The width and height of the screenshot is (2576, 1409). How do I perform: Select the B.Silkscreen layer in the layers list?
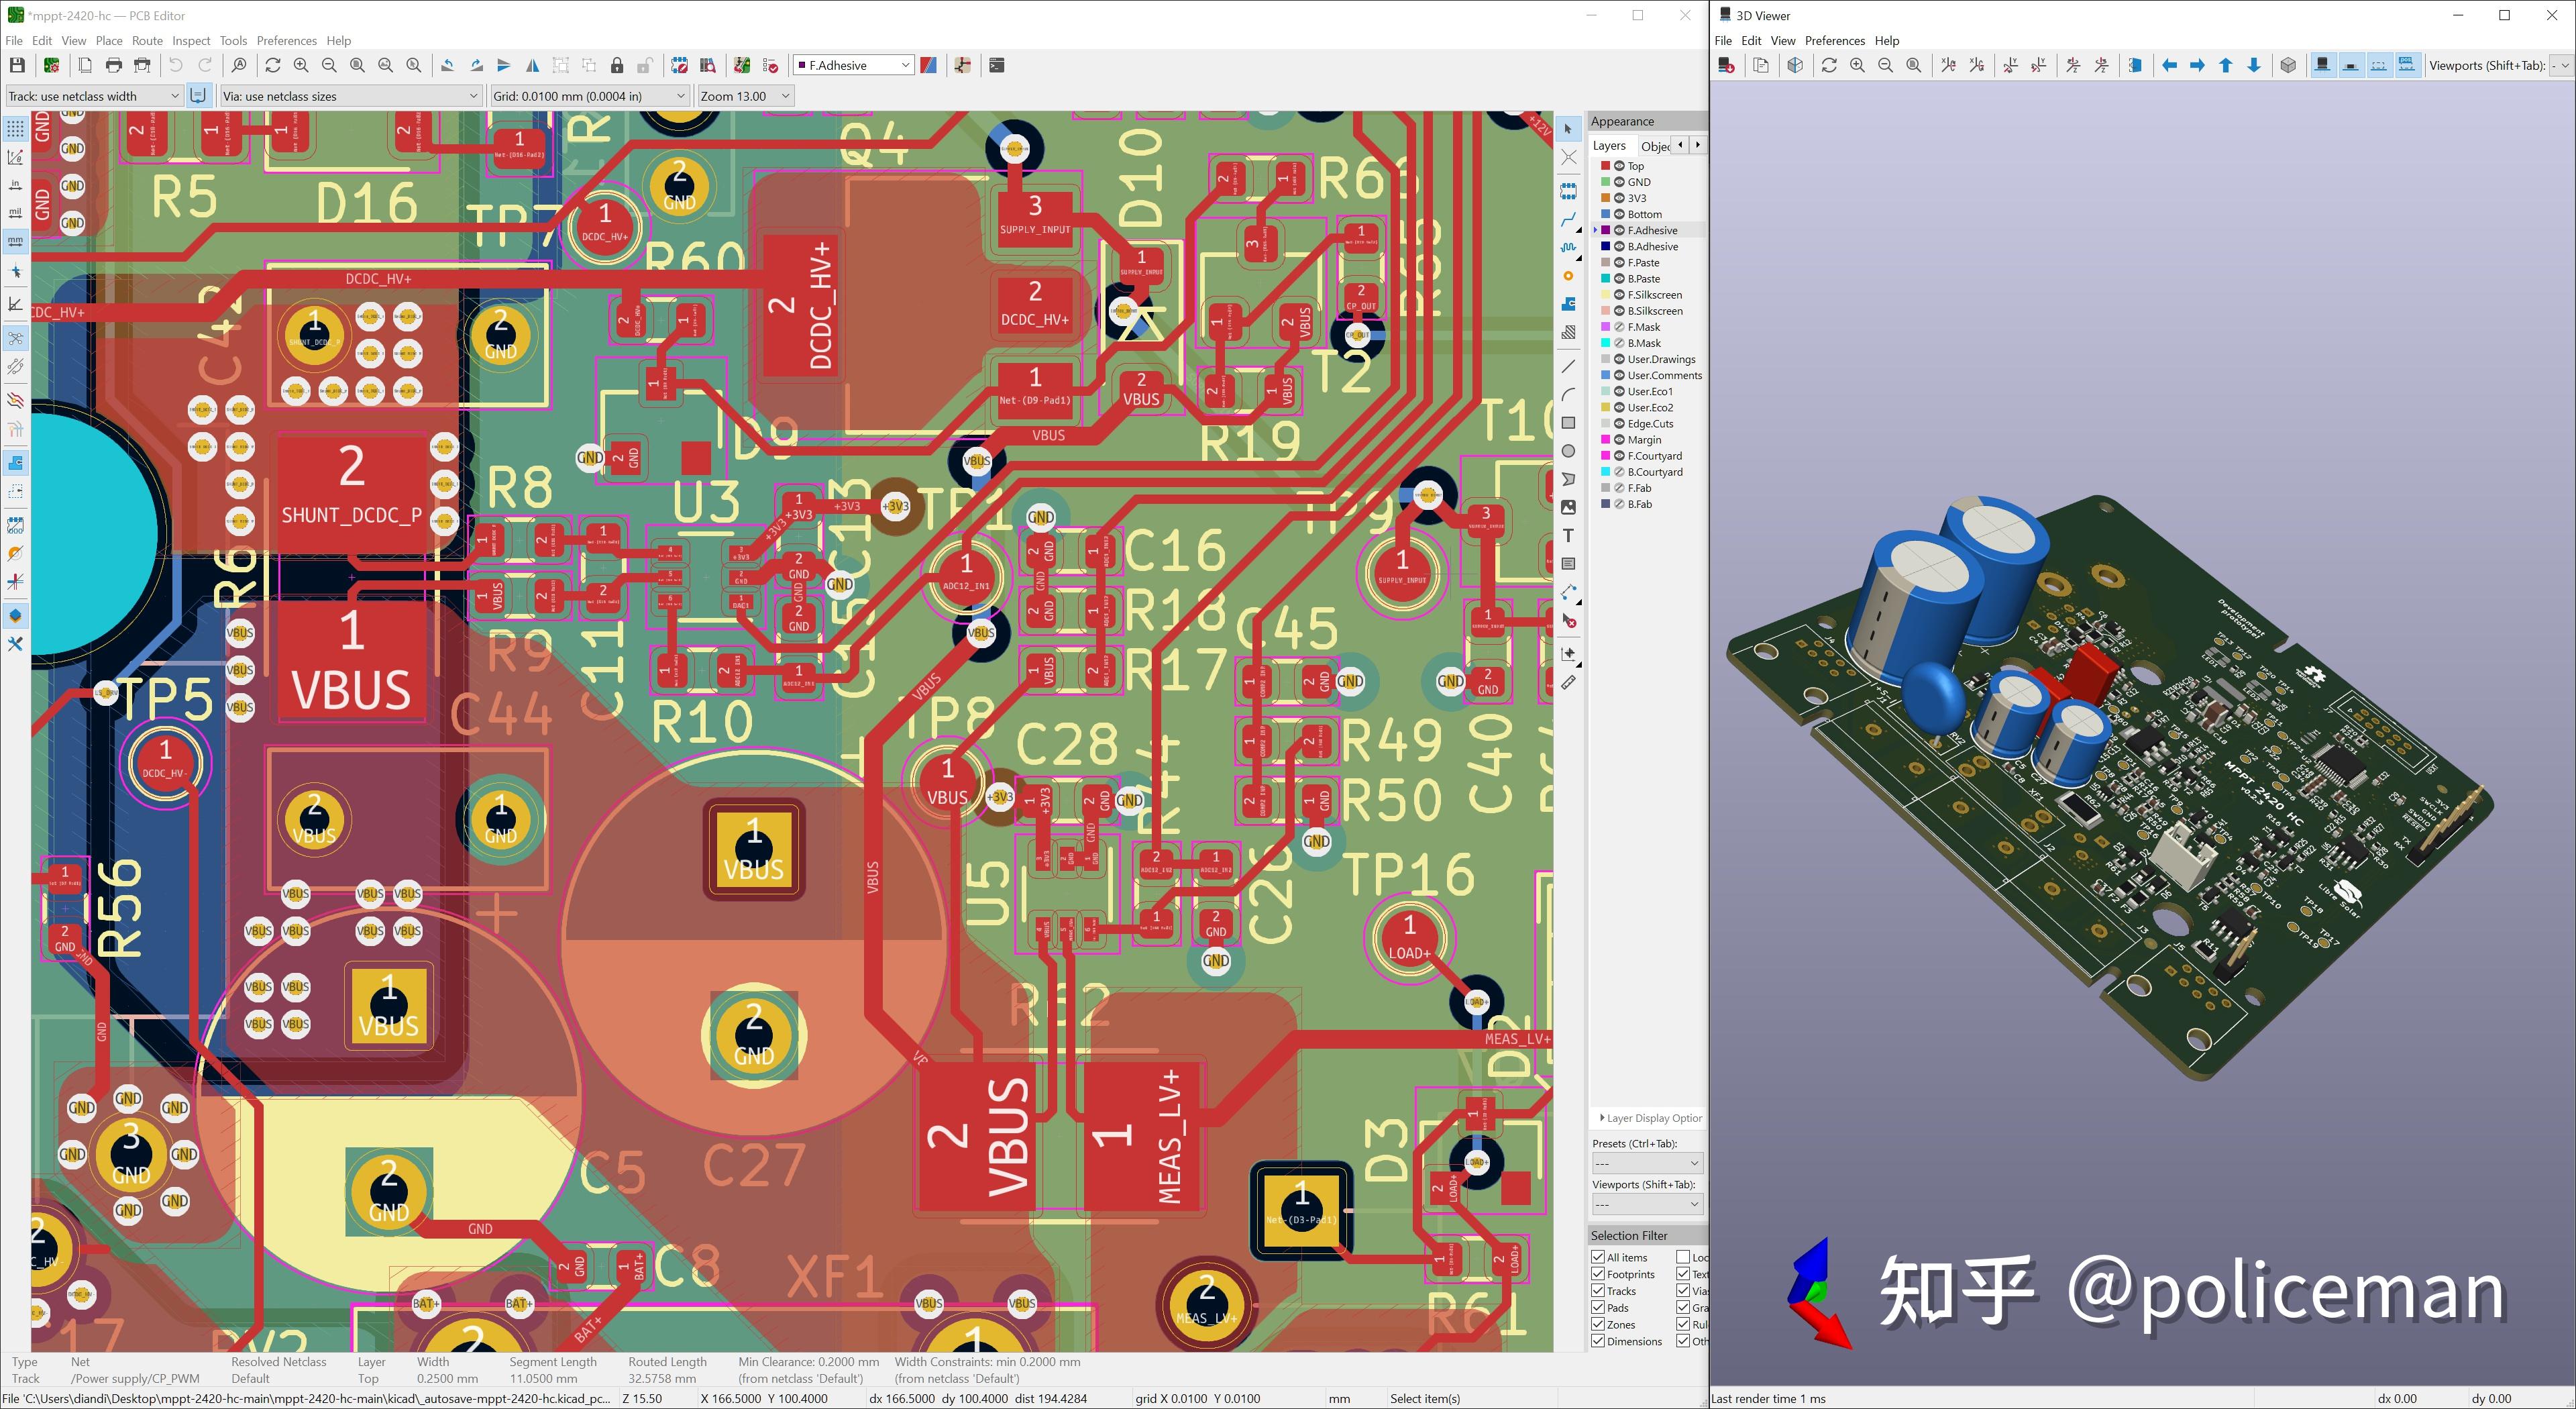(x=1655, y=311)
